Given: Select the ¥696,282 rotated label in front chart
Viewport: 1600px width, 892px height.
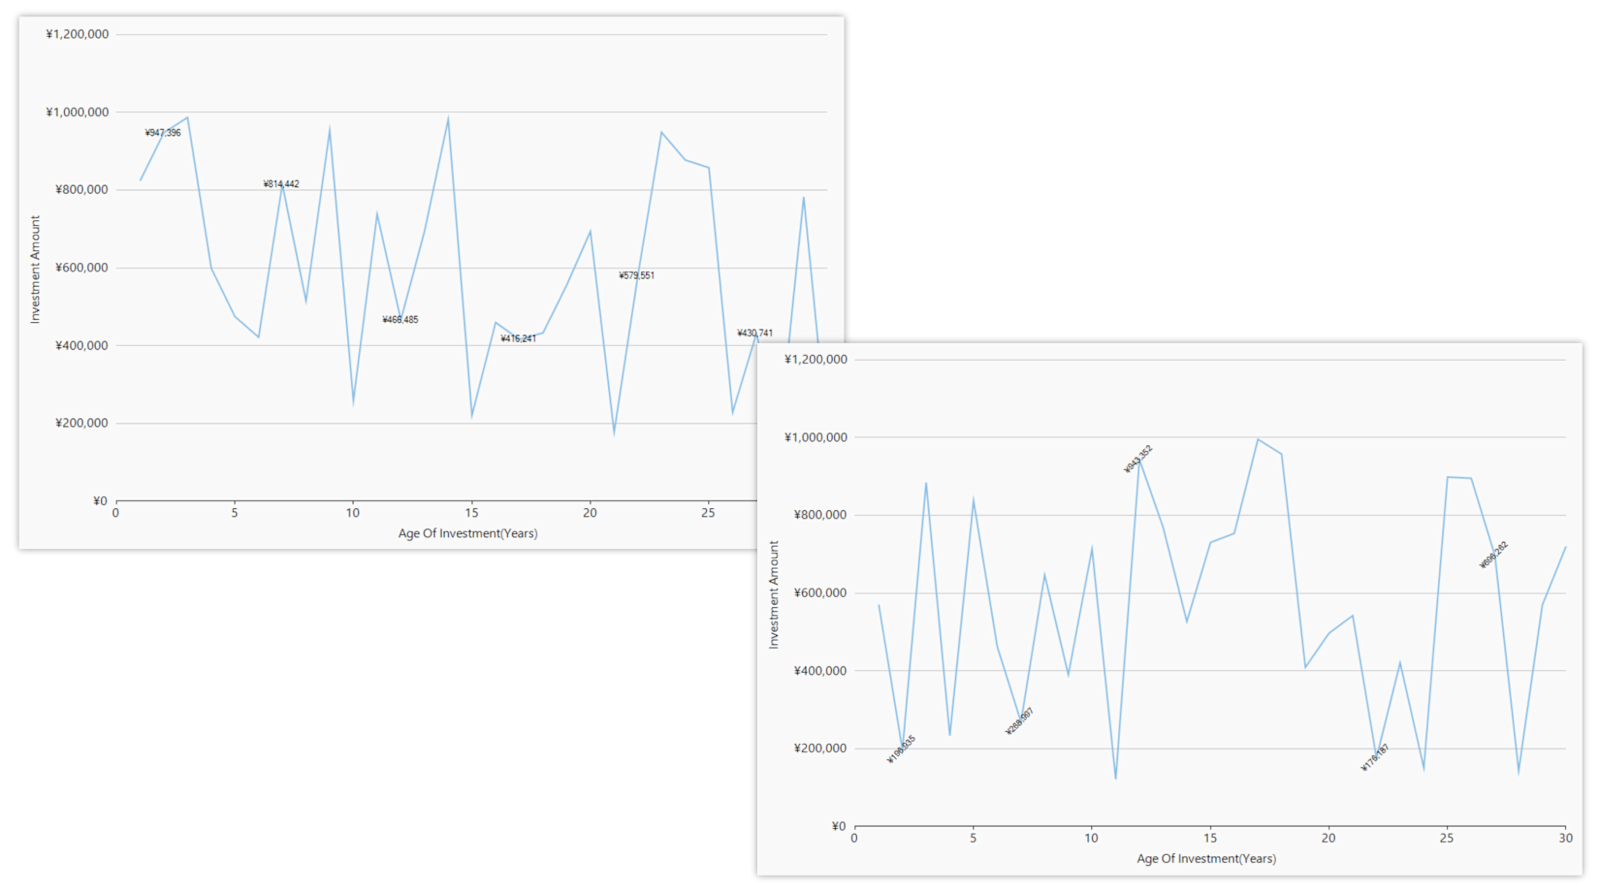Looking at the screenshot, I should (1494, 555).
